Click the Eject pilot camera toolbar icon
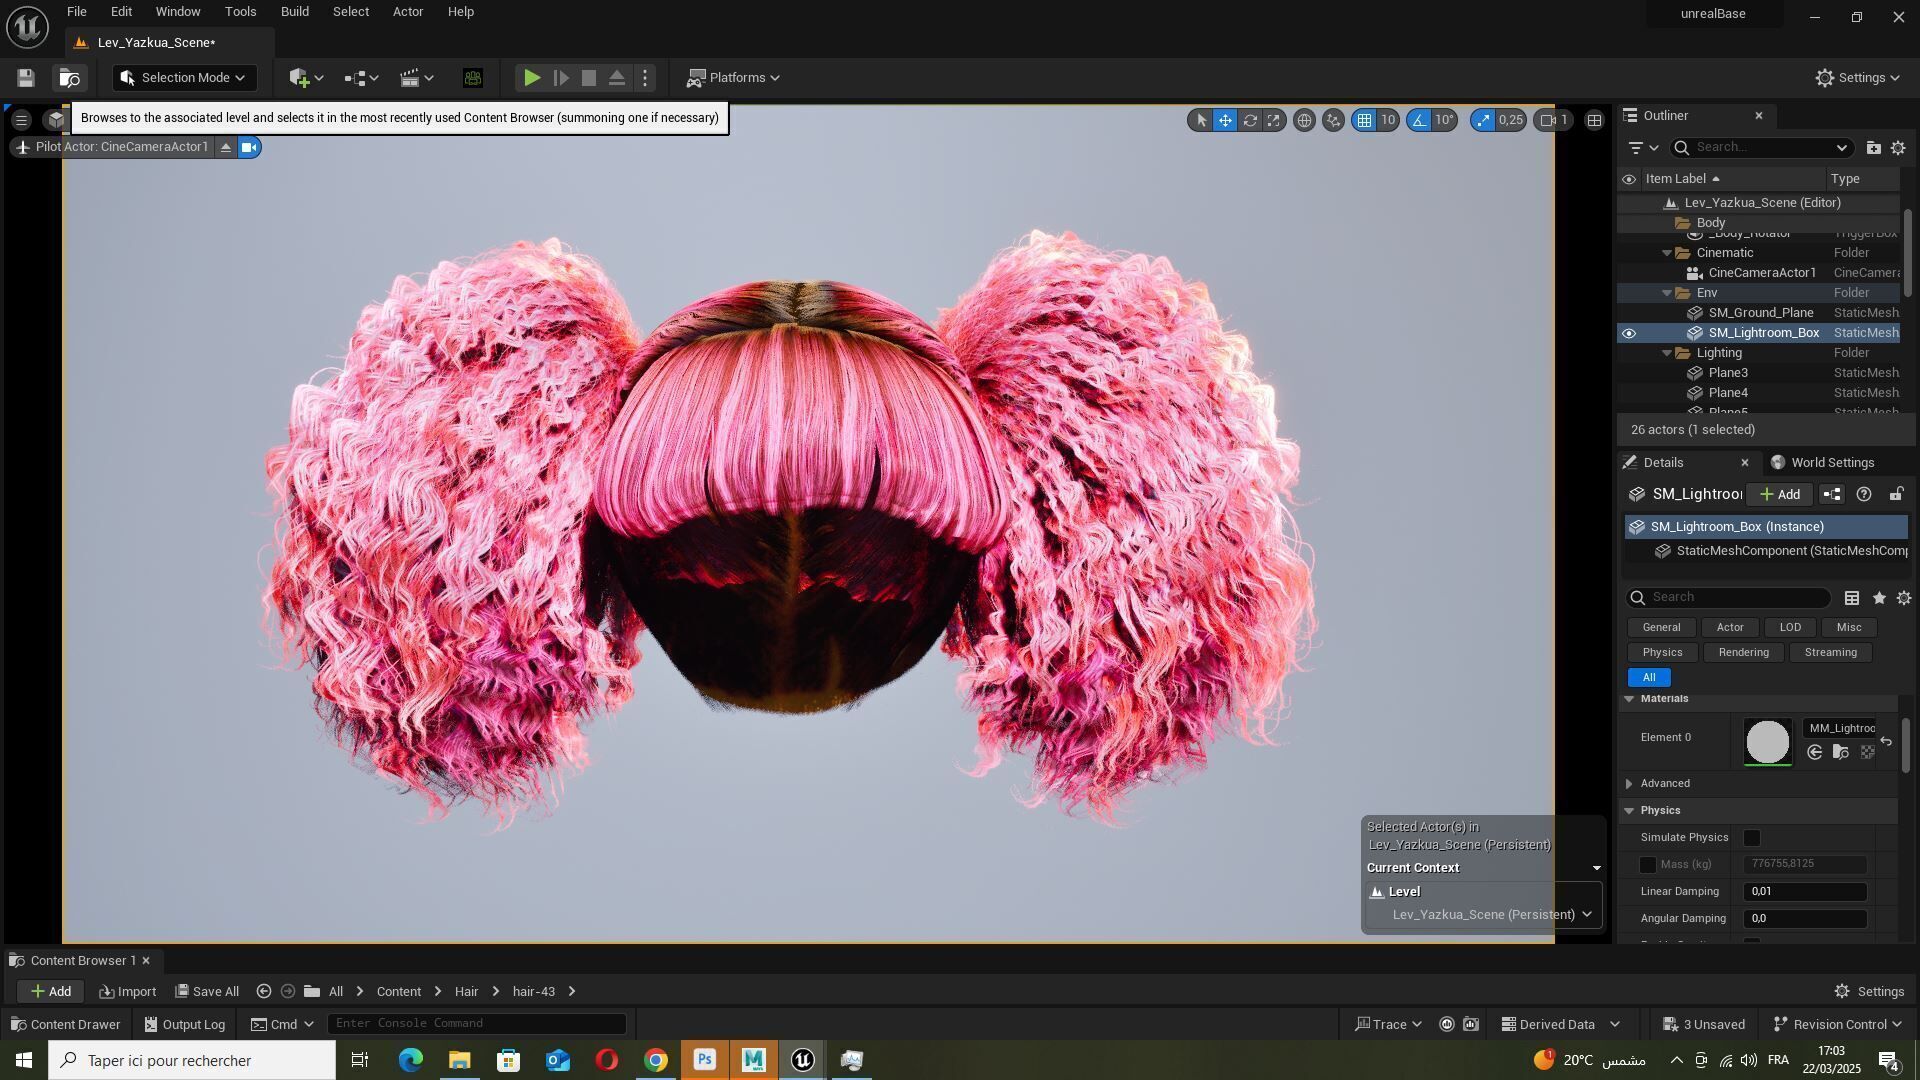The height and width of the screenshot is (1080, 1920). [x=617, y=78]
